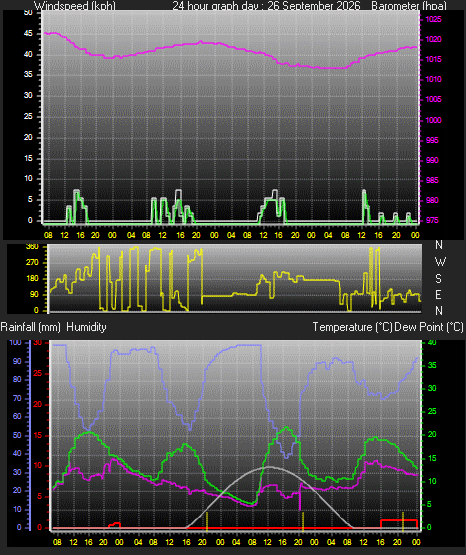This screenshot has width=466, height=555.
Task: Click the E compass label
Action: click(x=438, y=294)
